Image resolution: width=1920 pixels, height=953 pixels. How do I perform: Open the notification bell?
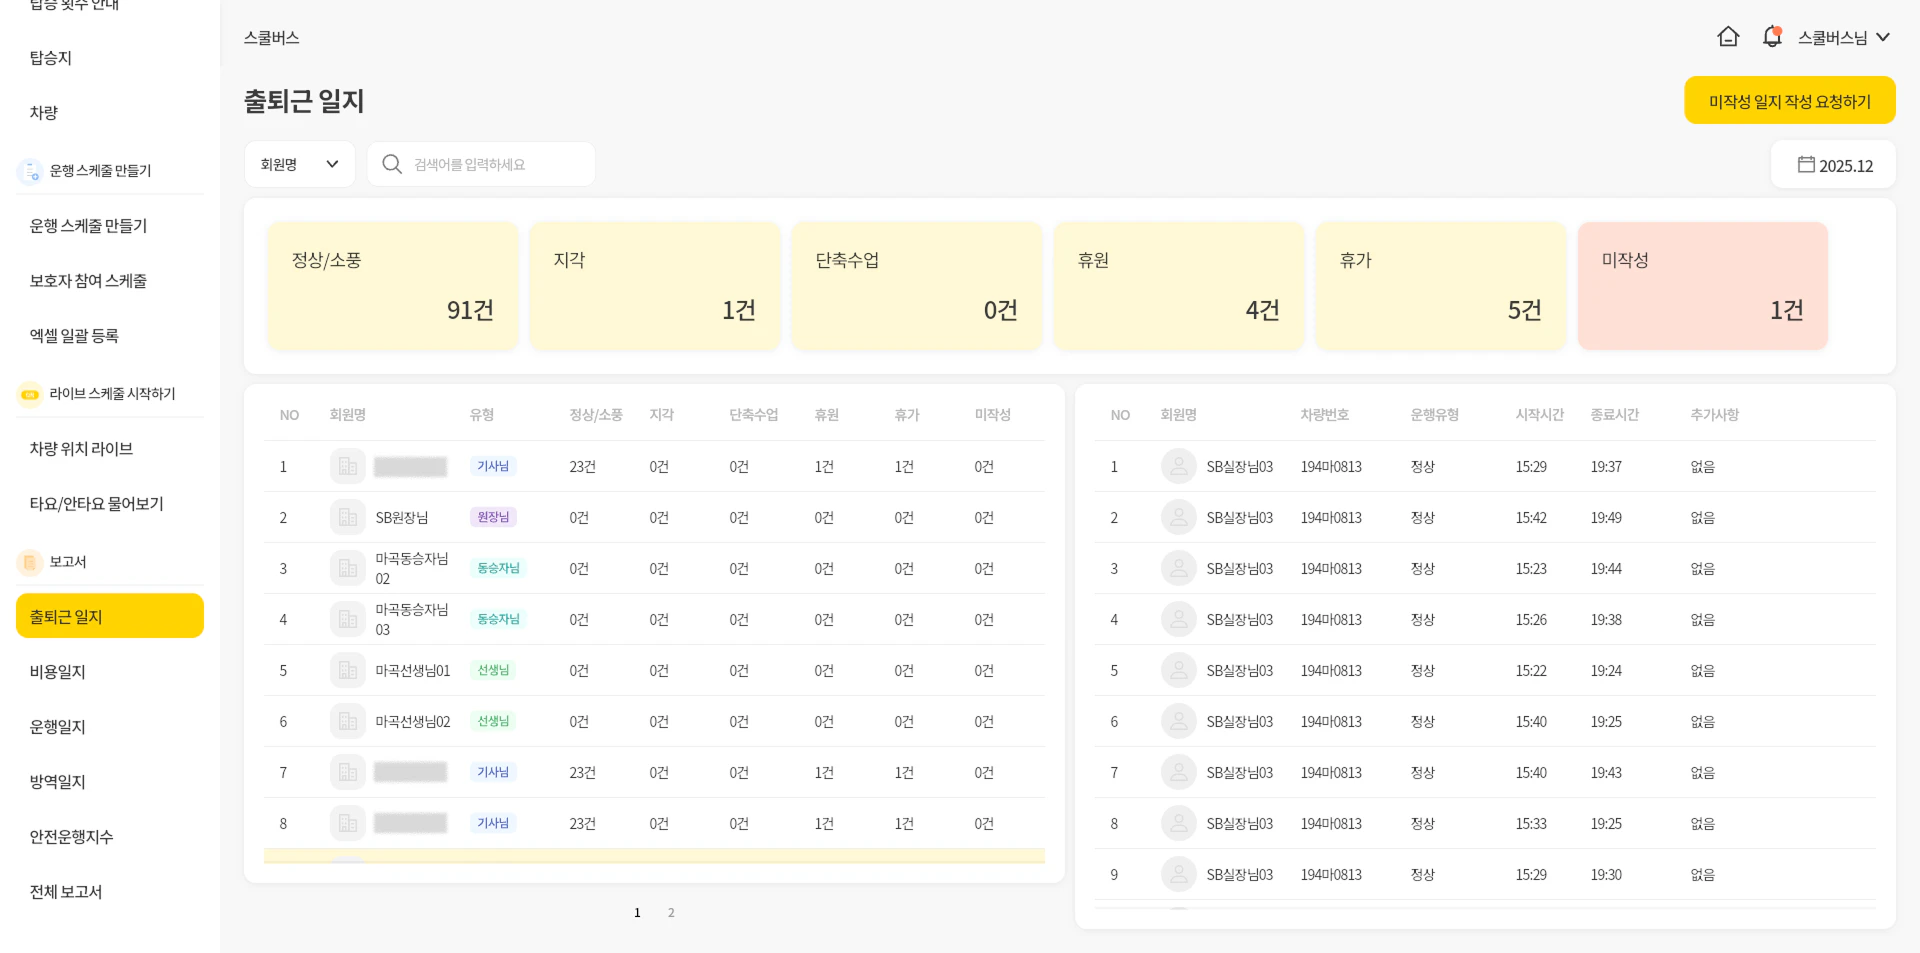tap(1772, 37)
